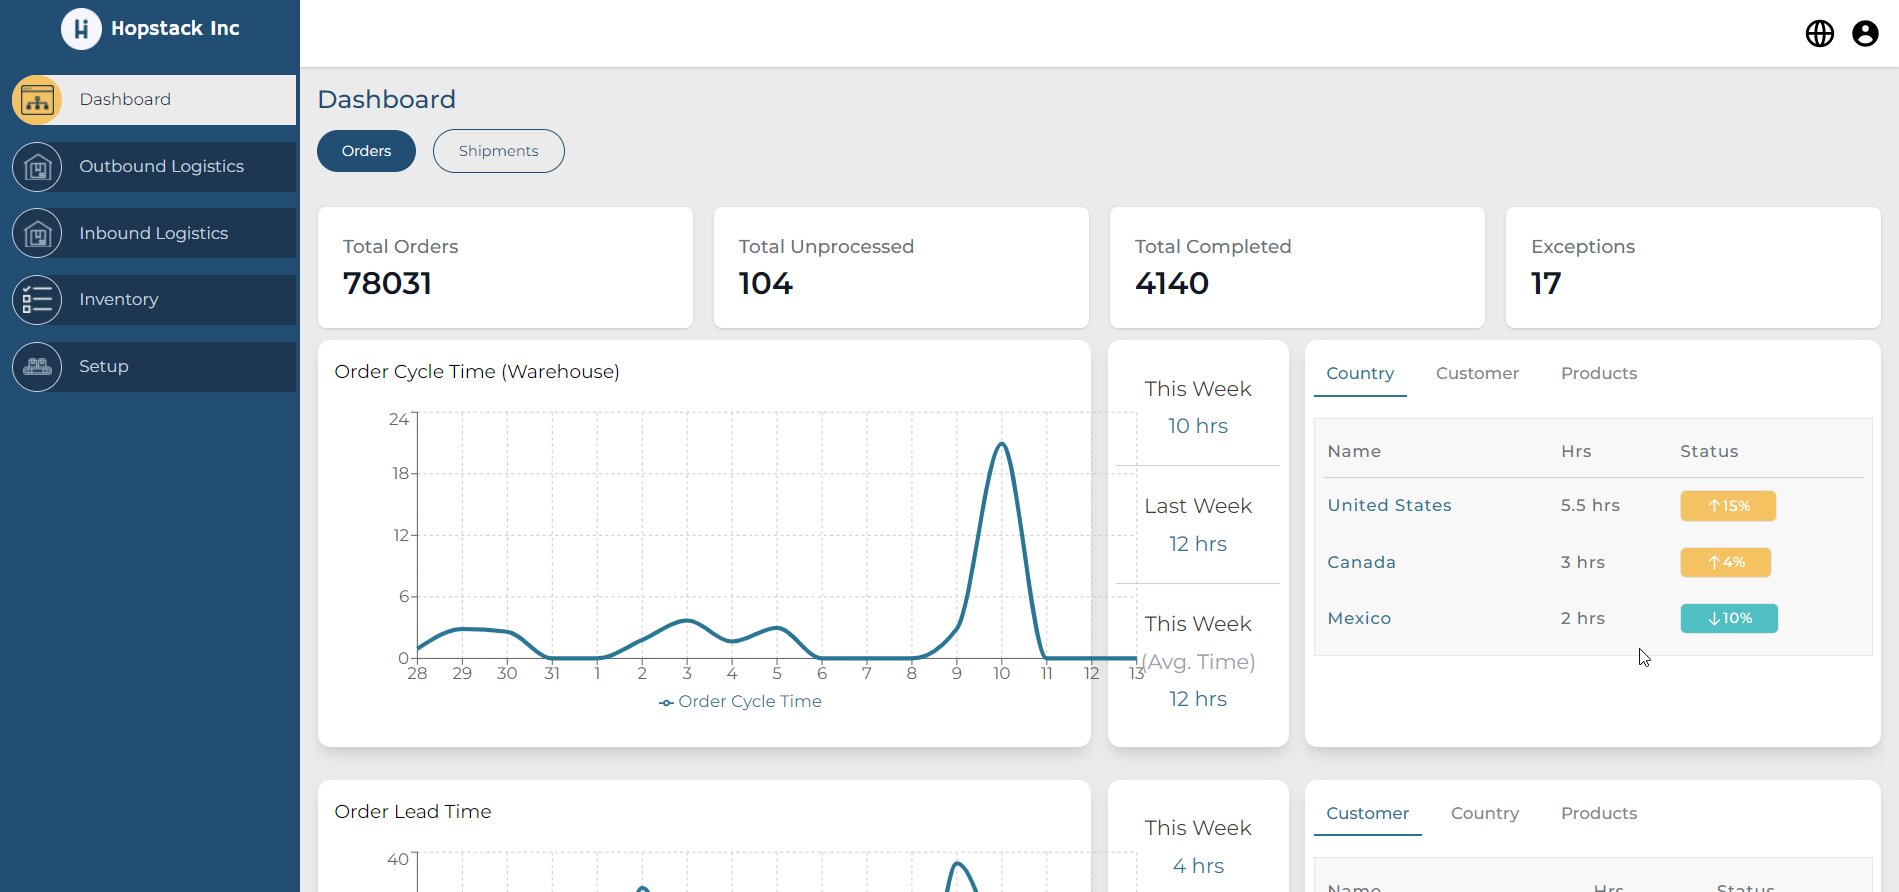Select the Orders view pill
Viewport: 1899px width, 892px height.
366,151
